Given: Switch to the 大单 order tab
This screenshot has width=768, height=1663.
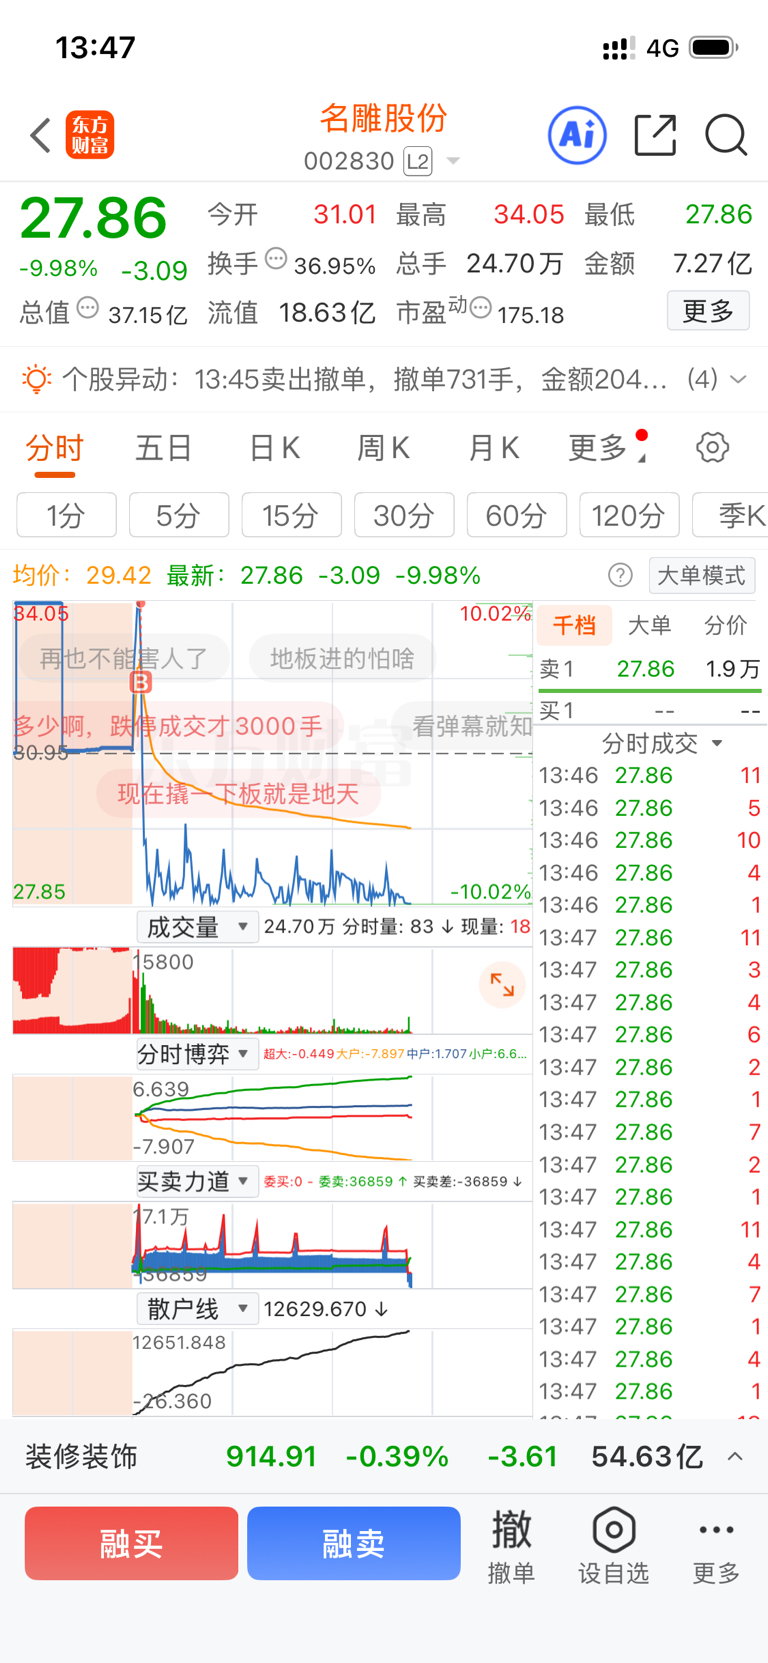Looking at the screenshot, I should point(649,625).
